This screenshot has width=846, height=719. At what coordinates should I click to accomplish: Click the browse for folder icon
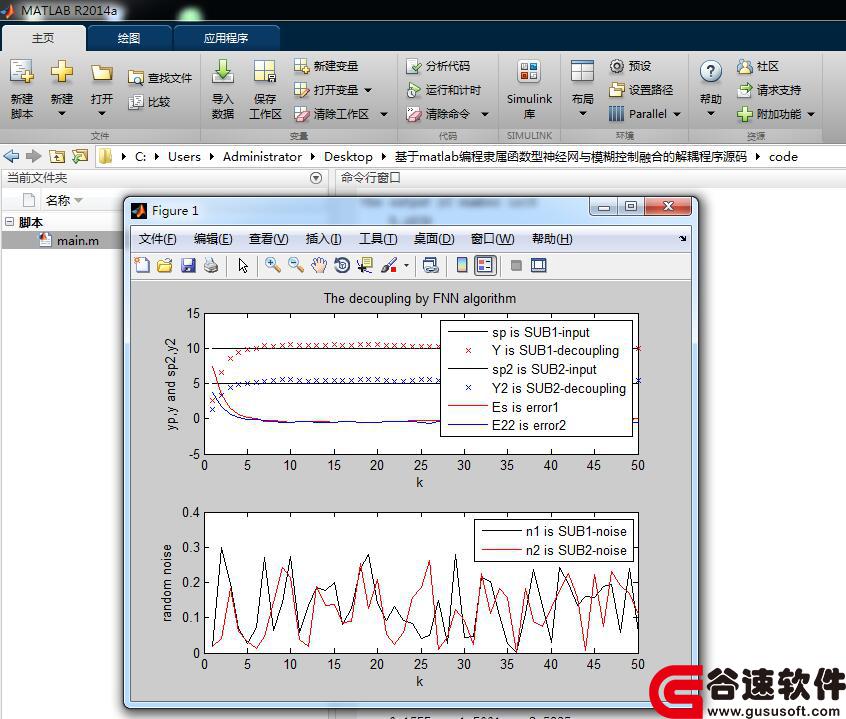[x=80, y=156]
